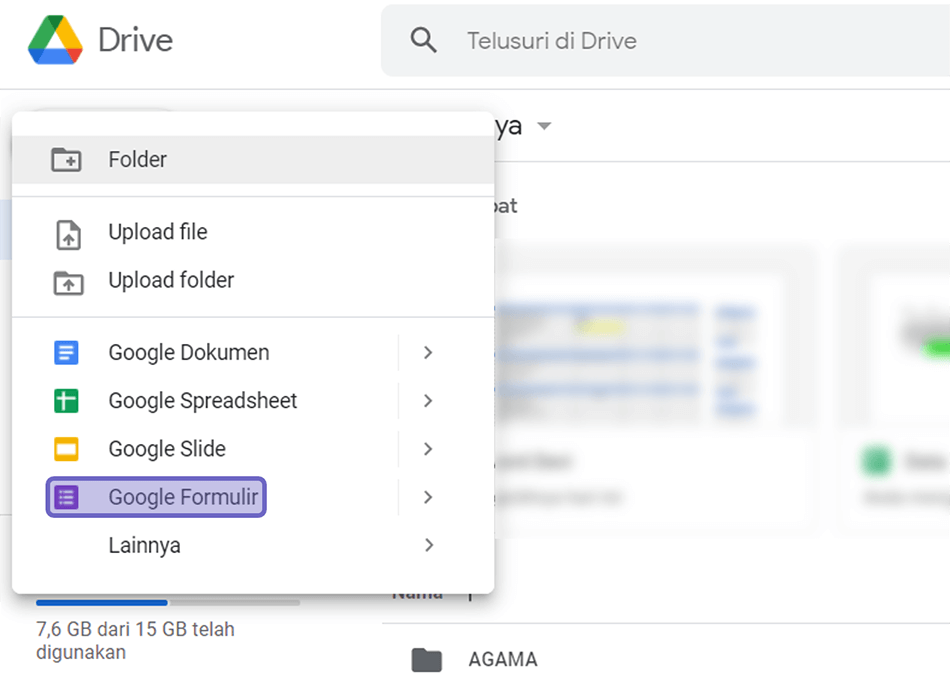
Task: Click the Upload folder icon
Action: [68, 282]
